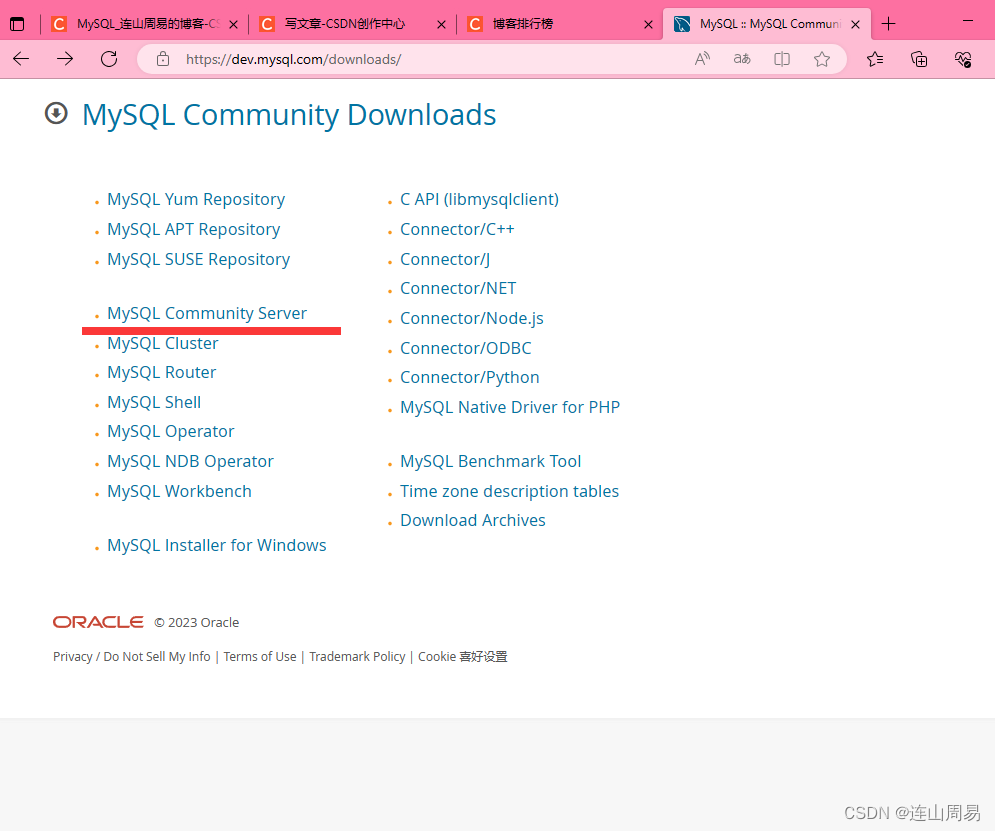Open Trademark Policy footer link
The width and height of the screenshot is (995, 831).
pyautogui.click(x=357, y=657)
